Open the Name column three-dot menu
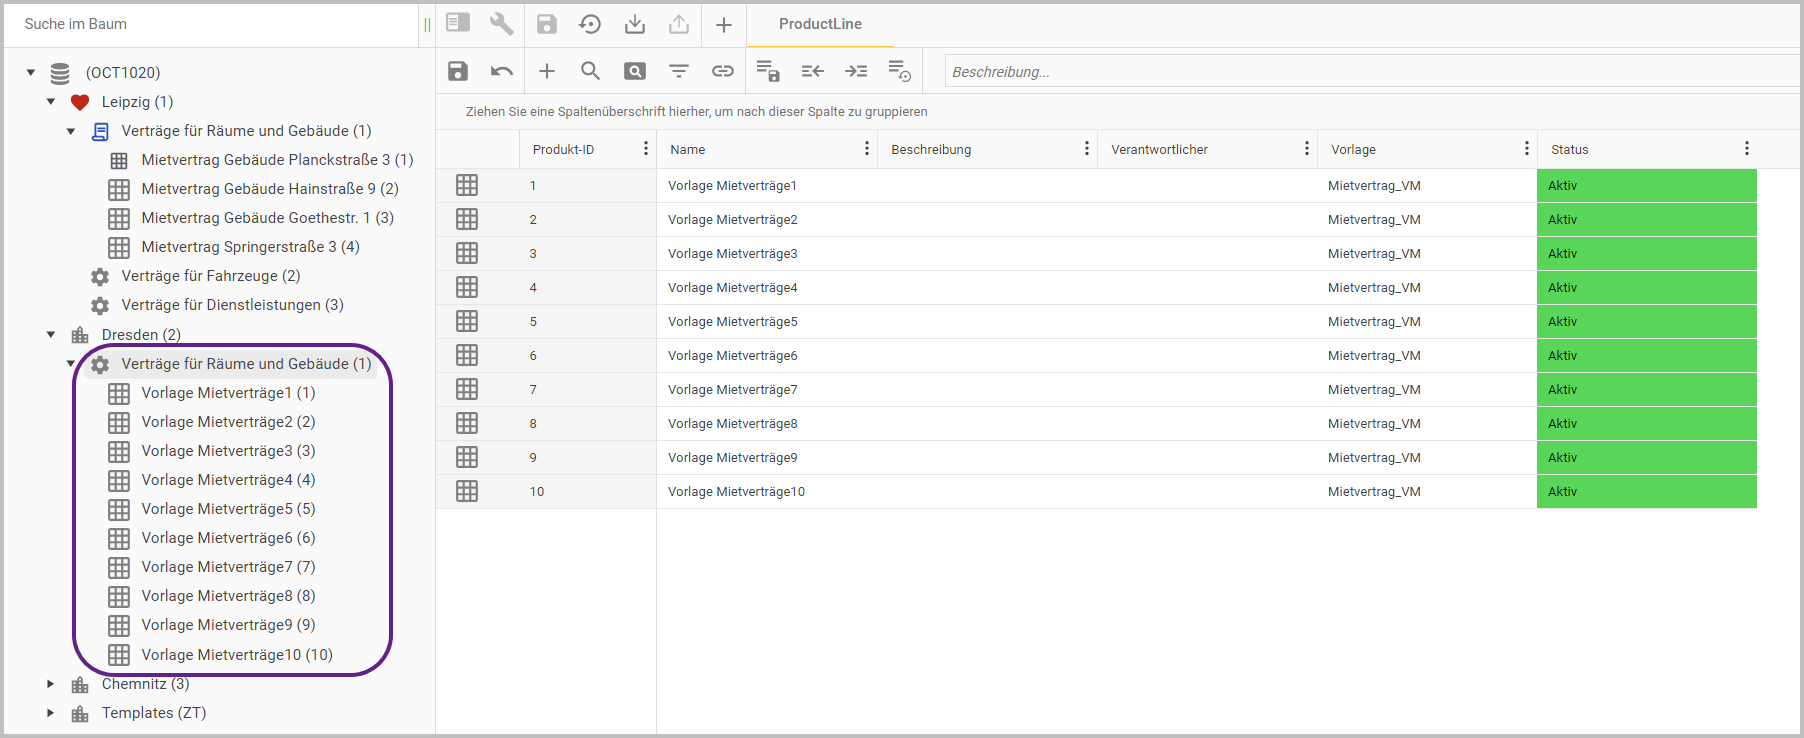1804x738 pixels. (x=866, y=149)
